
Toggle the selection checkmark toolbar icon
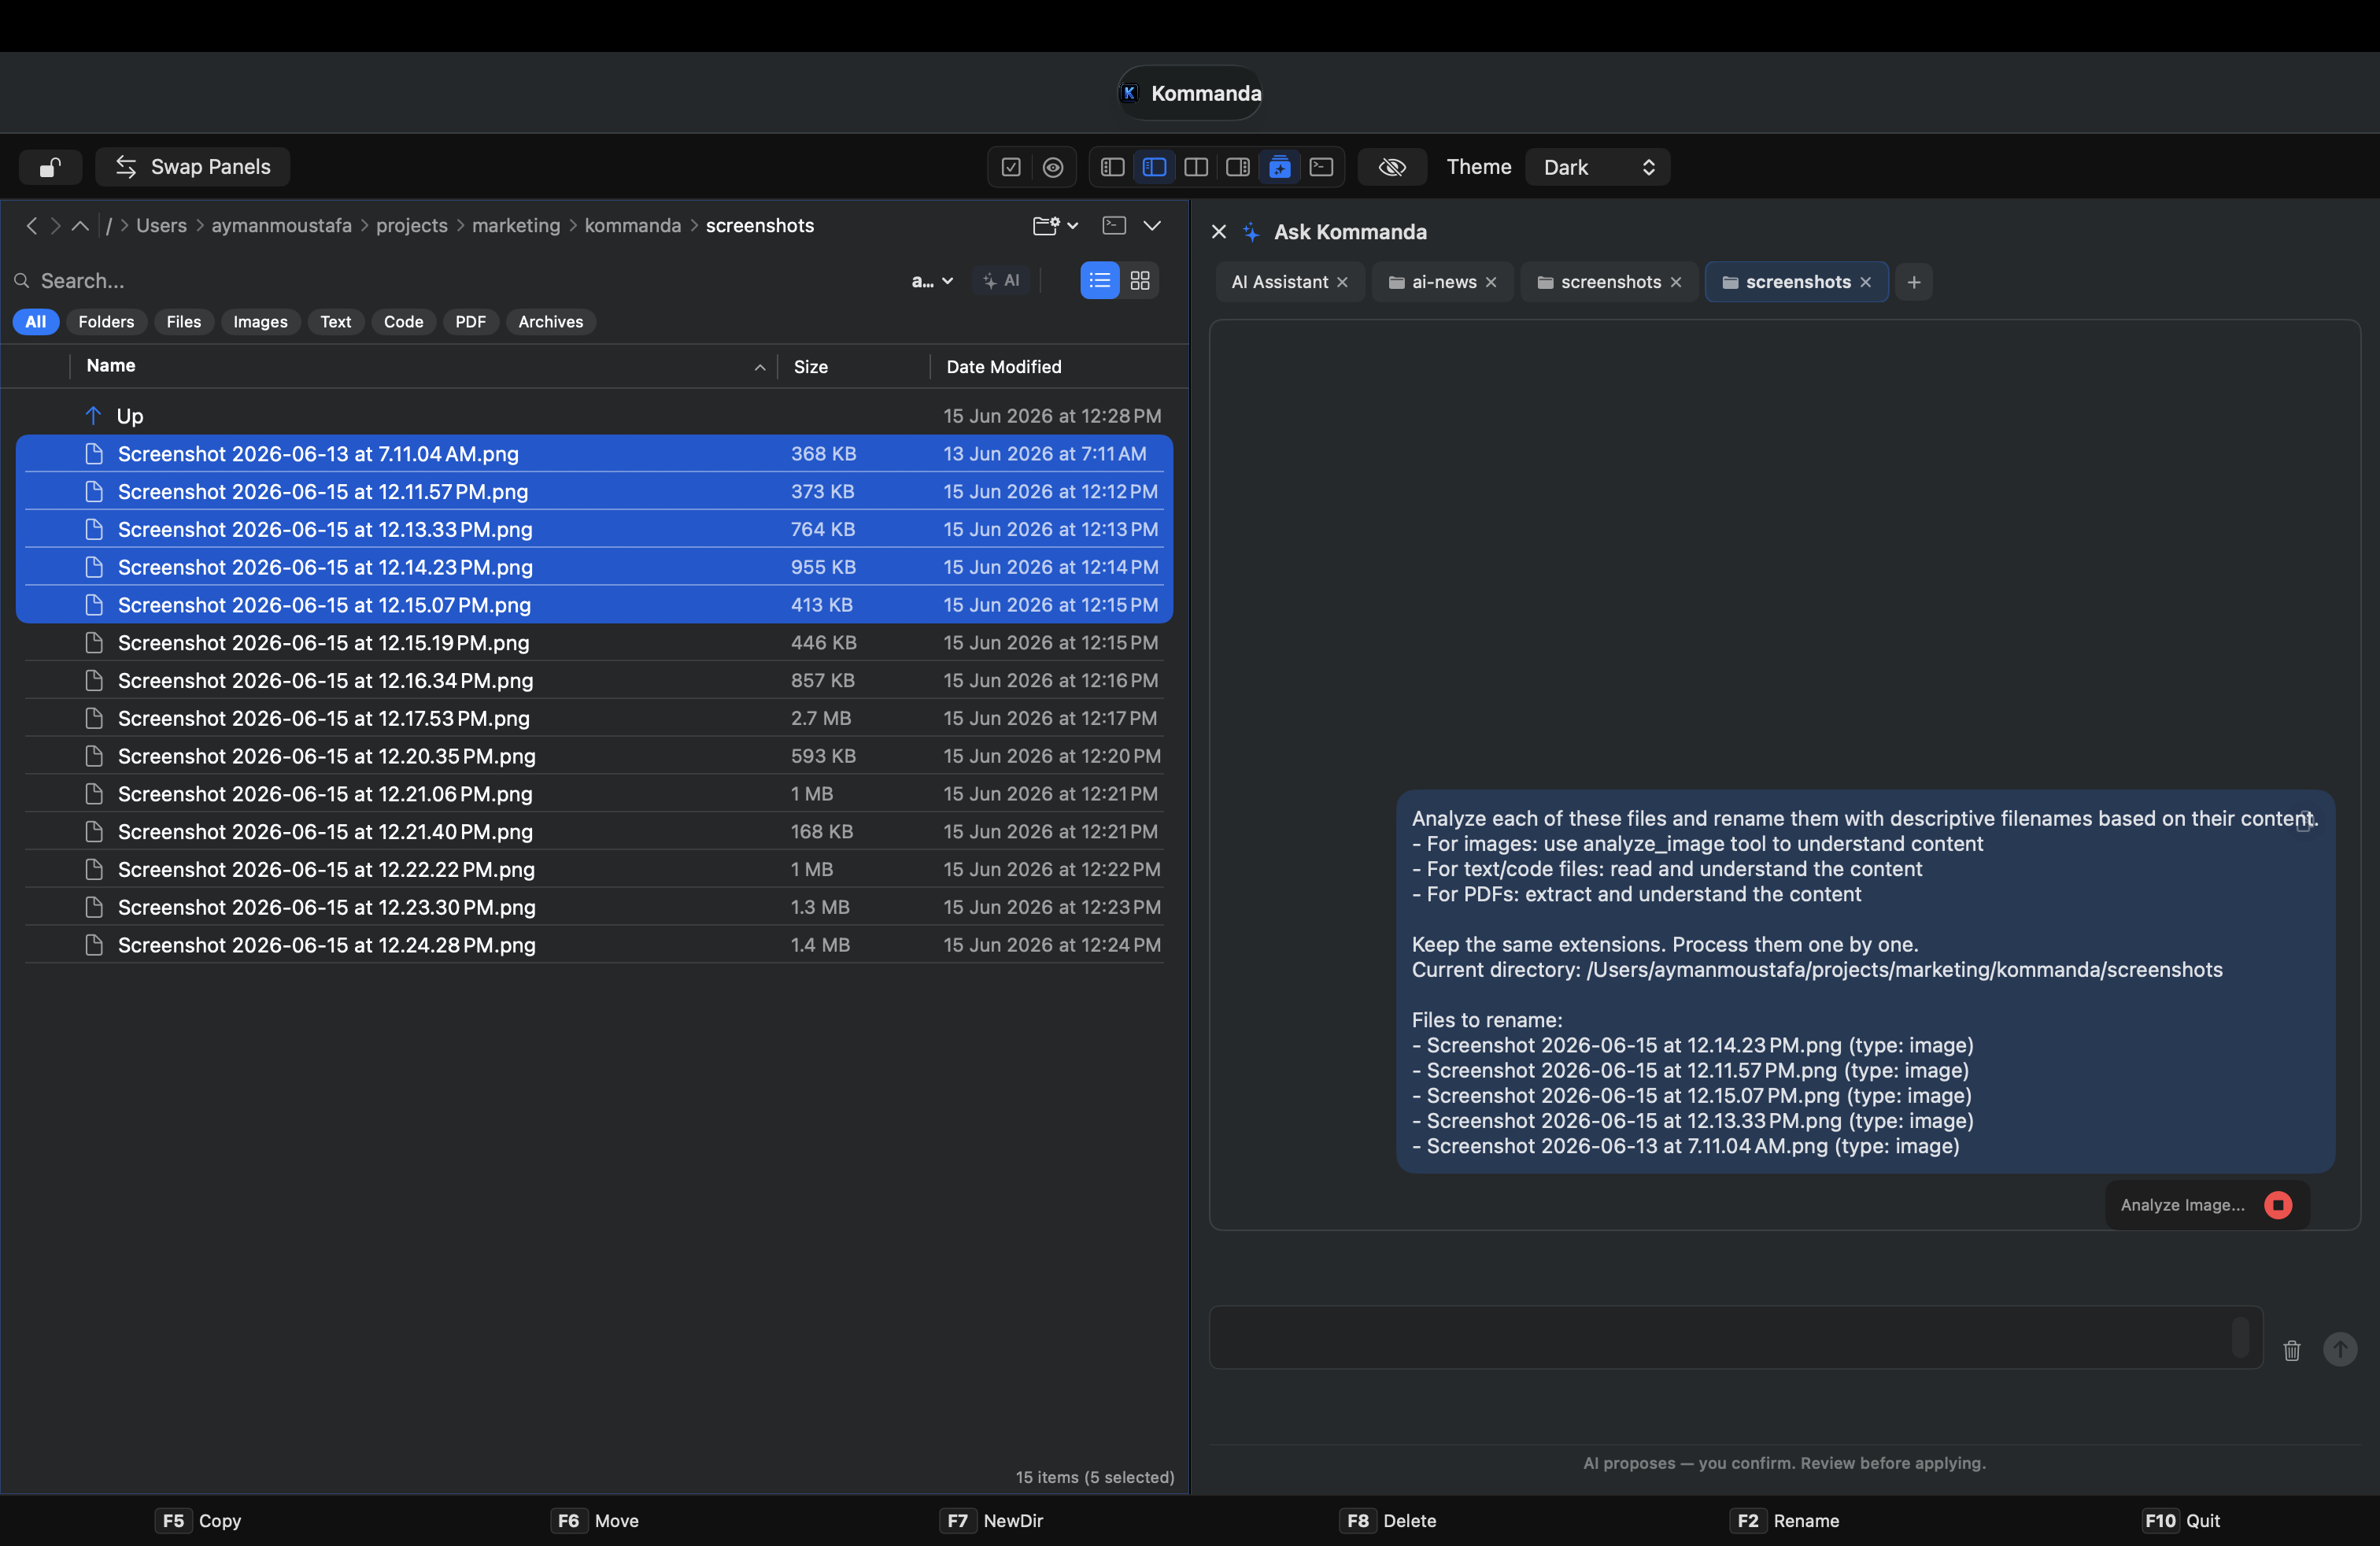click(1011, 167)
